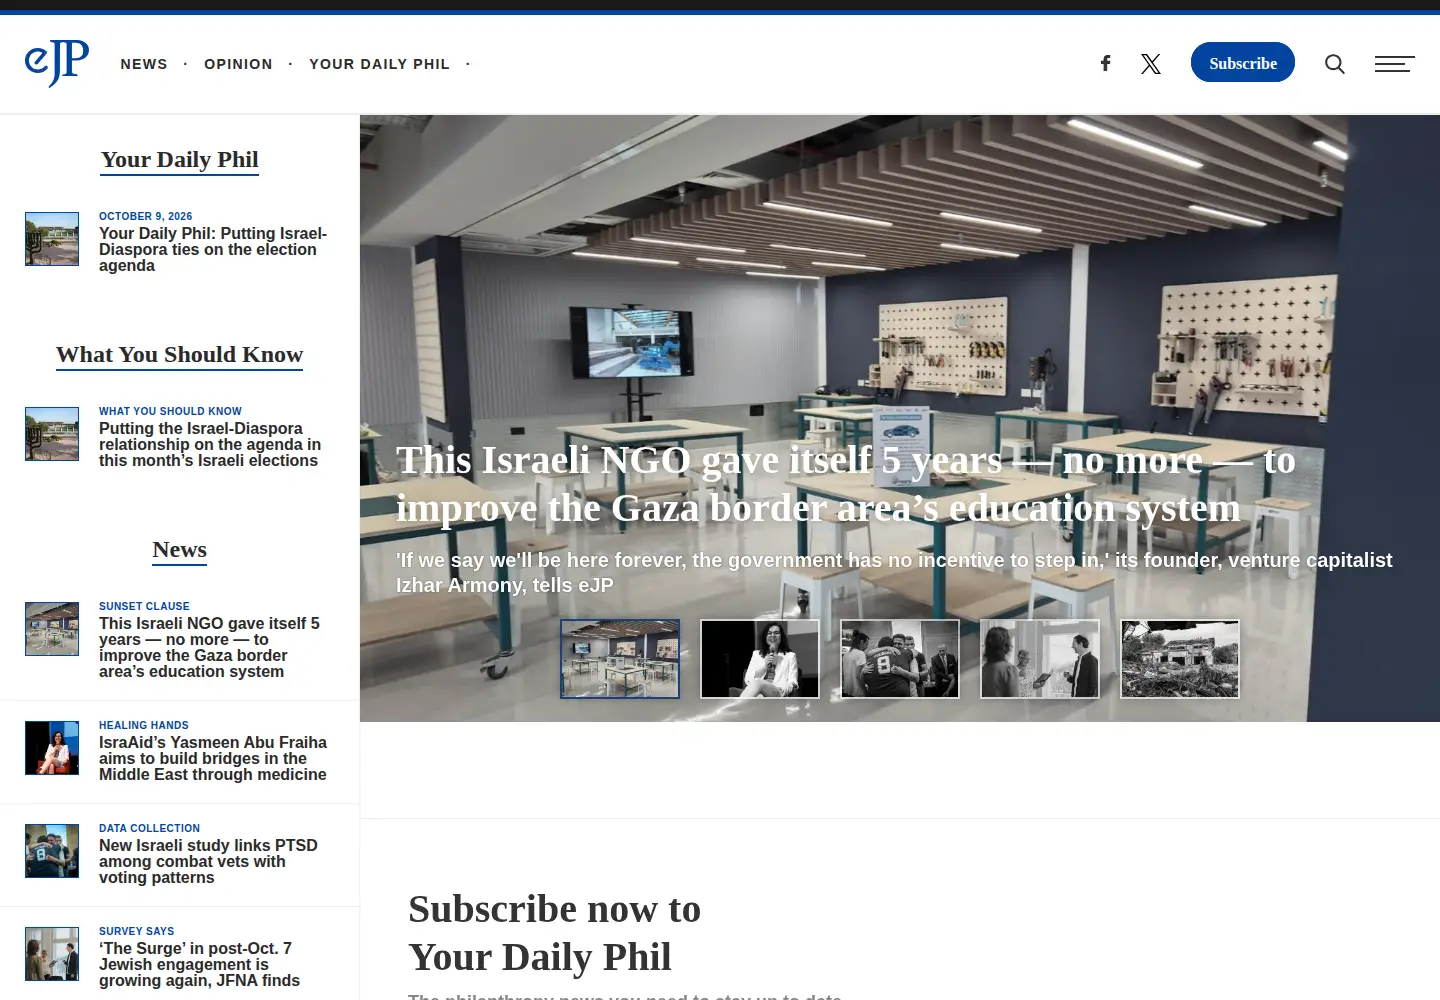This screenshot has width=1440, height=1000.
Task: Select the soldiers hugging carousel thumbnail
Action: (x=900, y=659)
